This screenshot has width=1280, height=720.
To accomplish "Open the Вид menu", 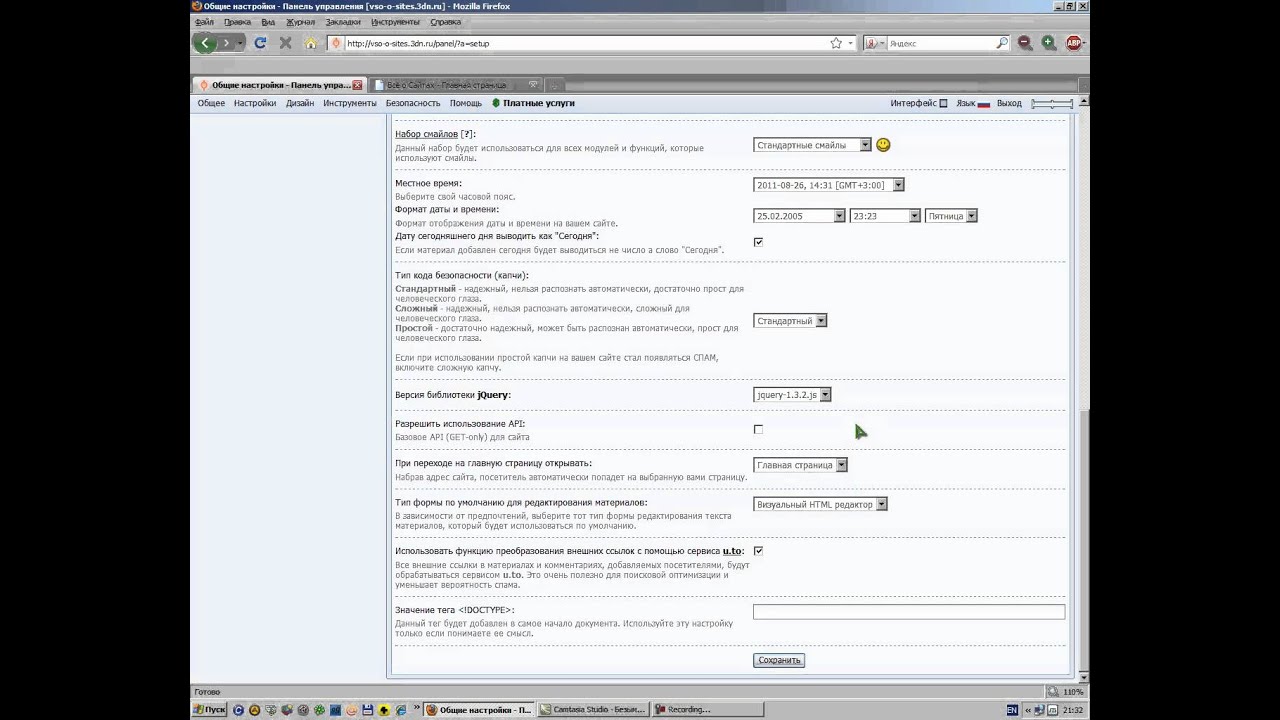I will point(268,22).
